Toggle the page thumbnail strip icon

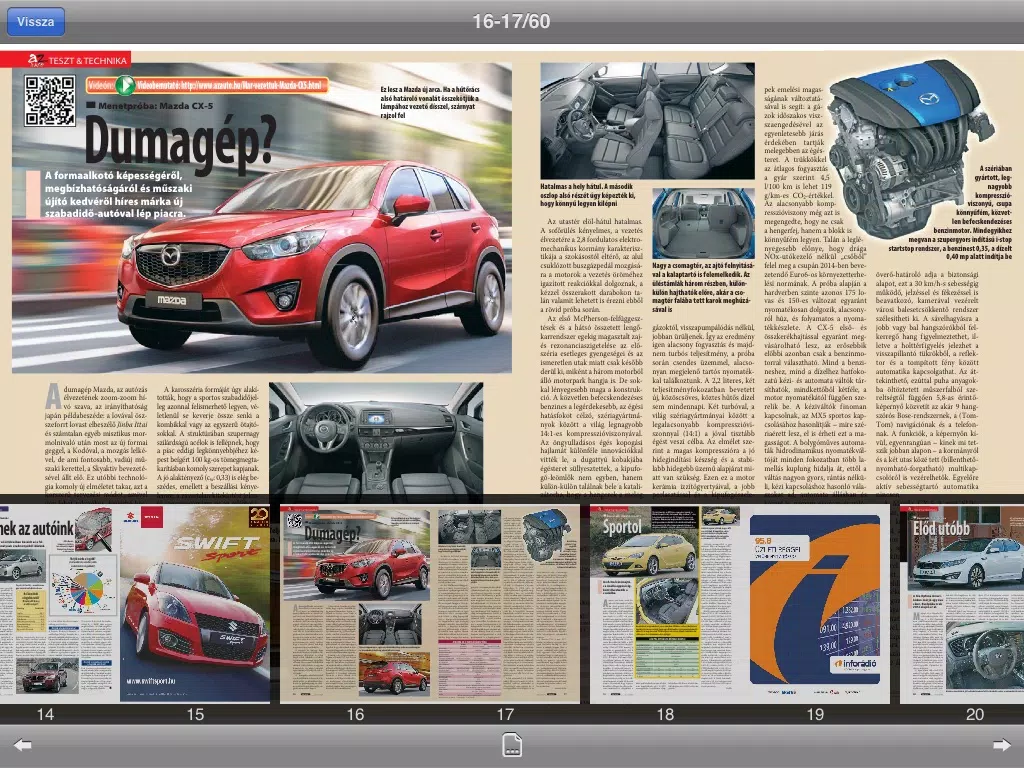(511, 745)
